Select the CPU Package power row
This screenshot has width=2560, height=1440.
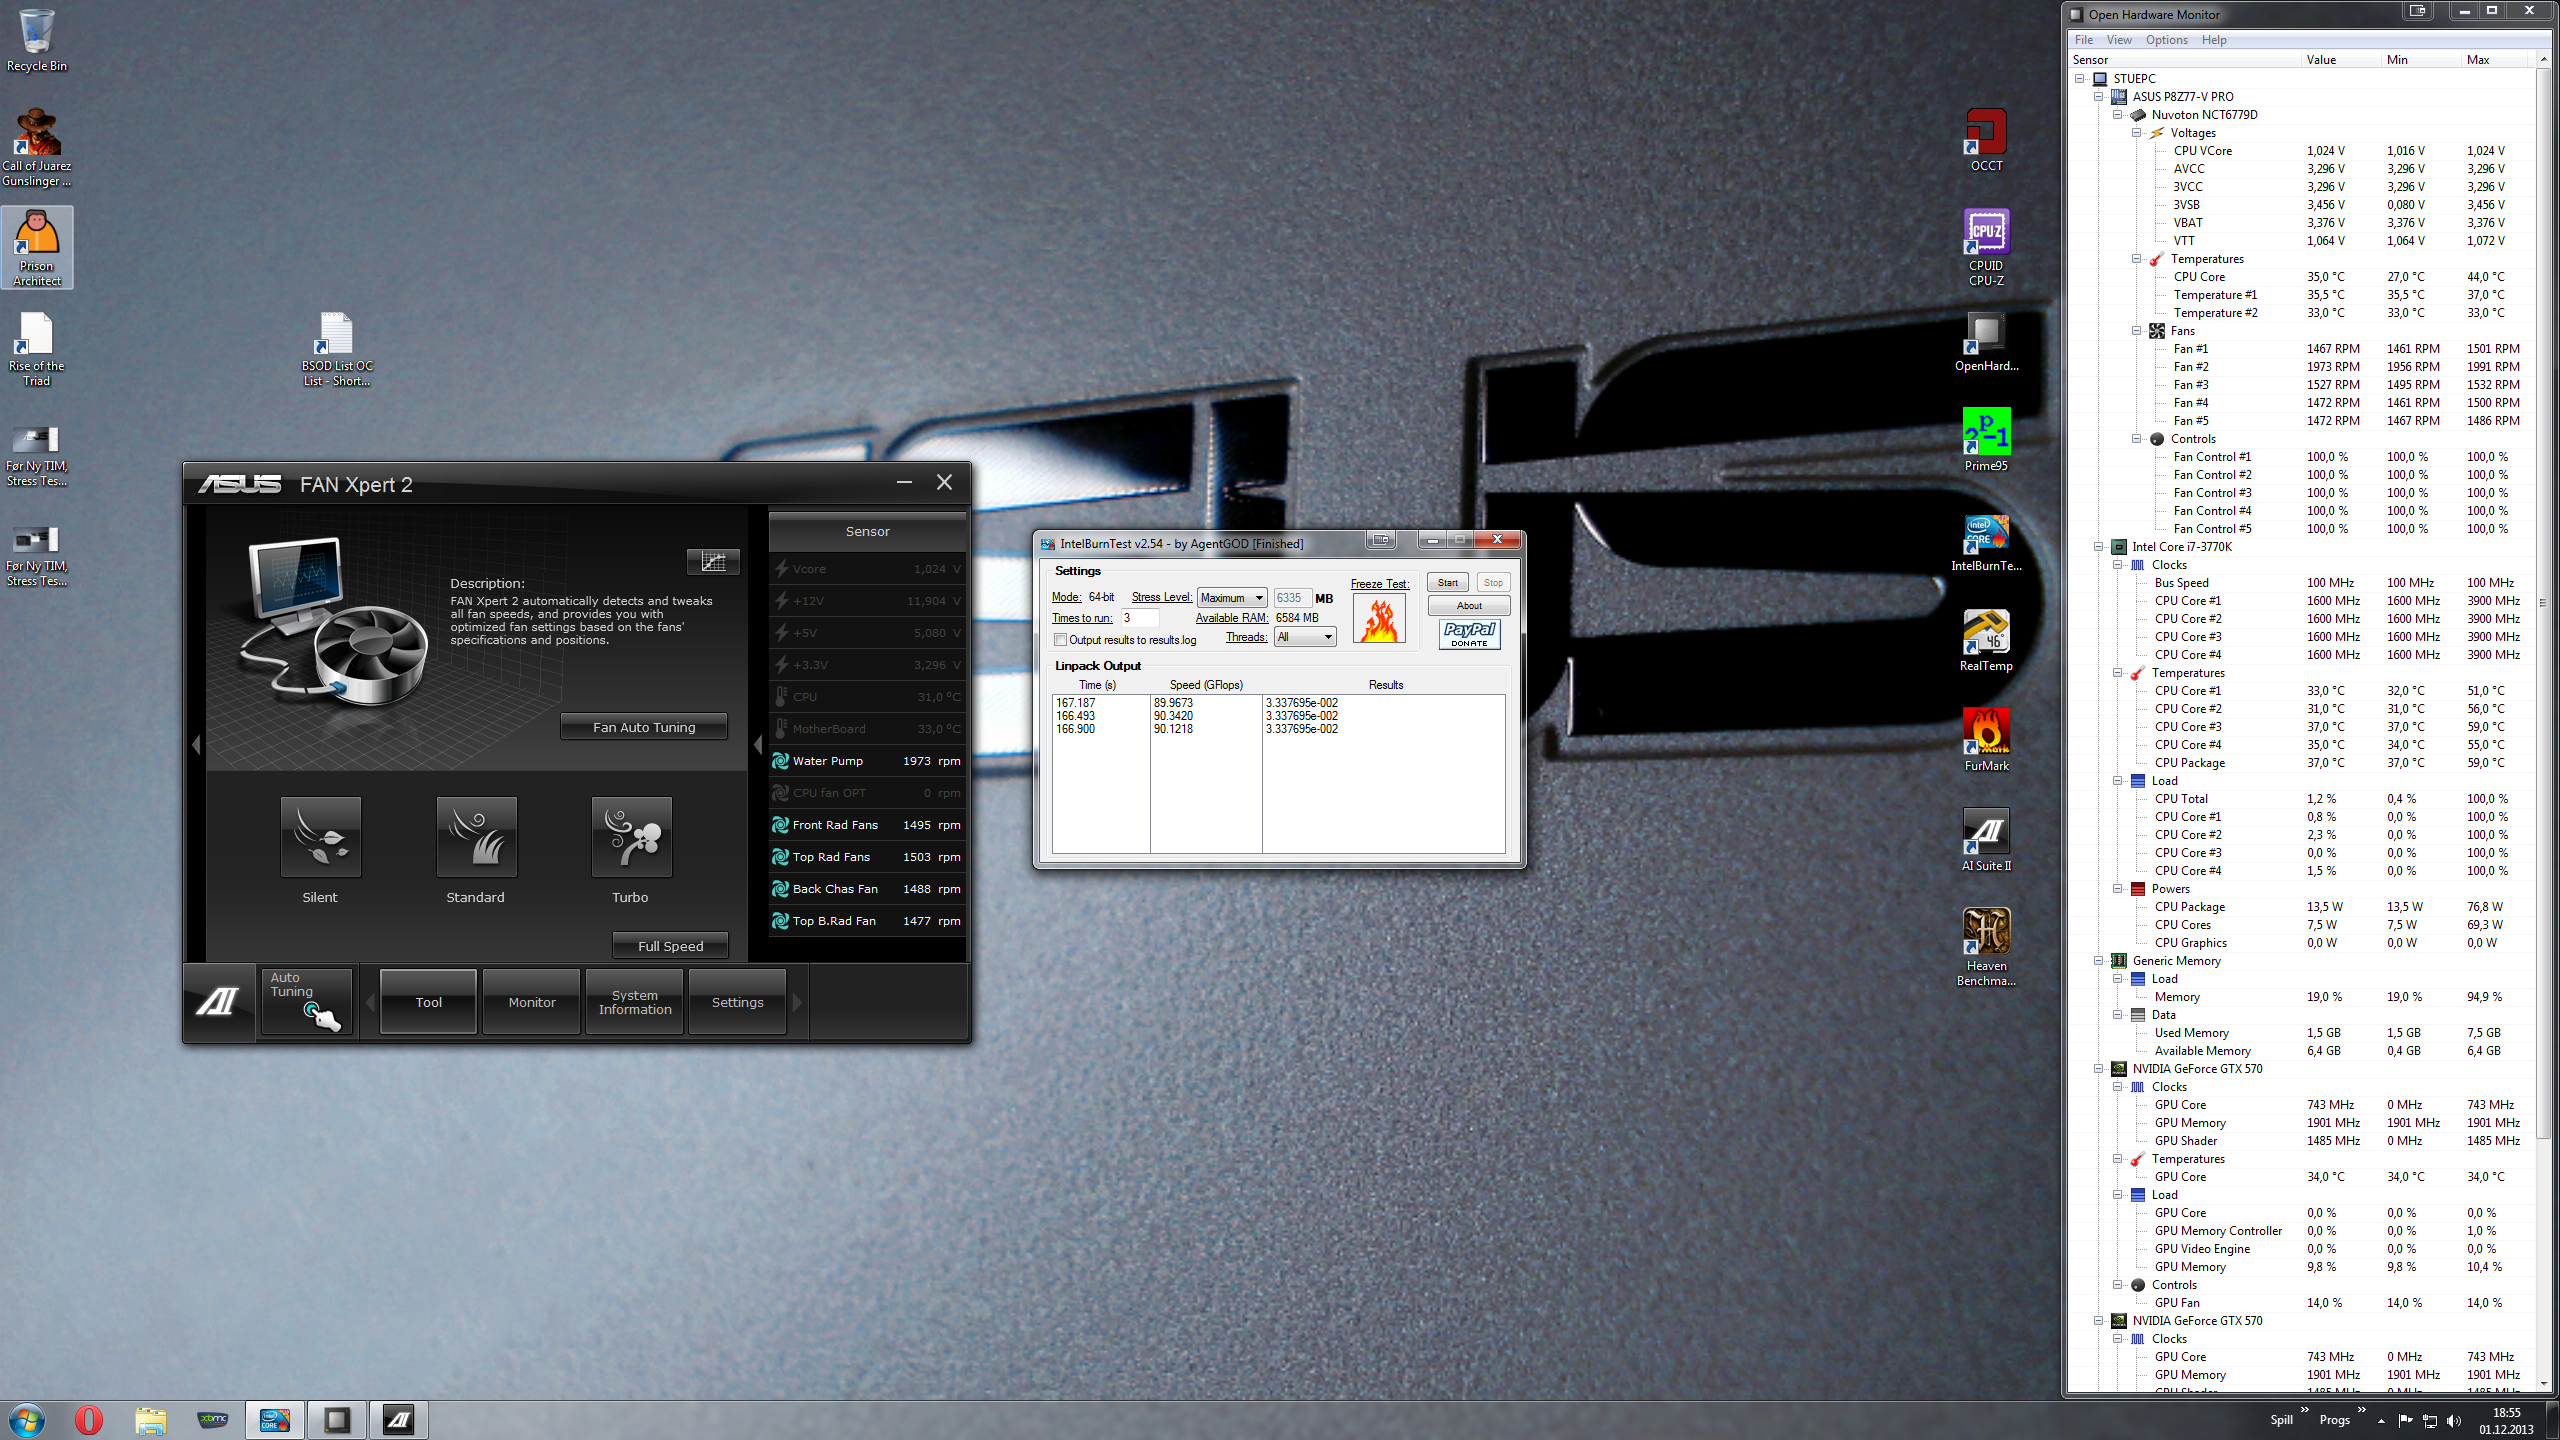click(2302, 906)
